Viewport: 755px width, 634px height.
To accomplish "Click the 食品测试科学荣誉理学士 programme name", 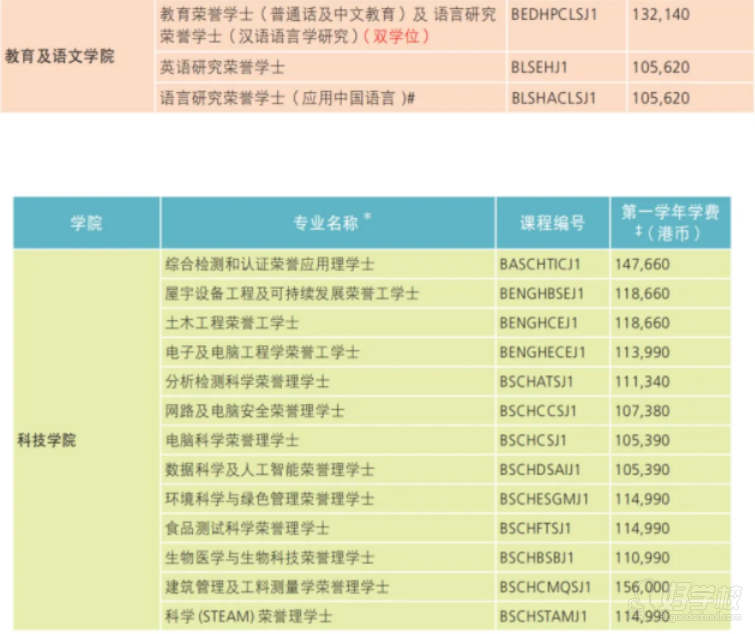I will click(247, 528).
